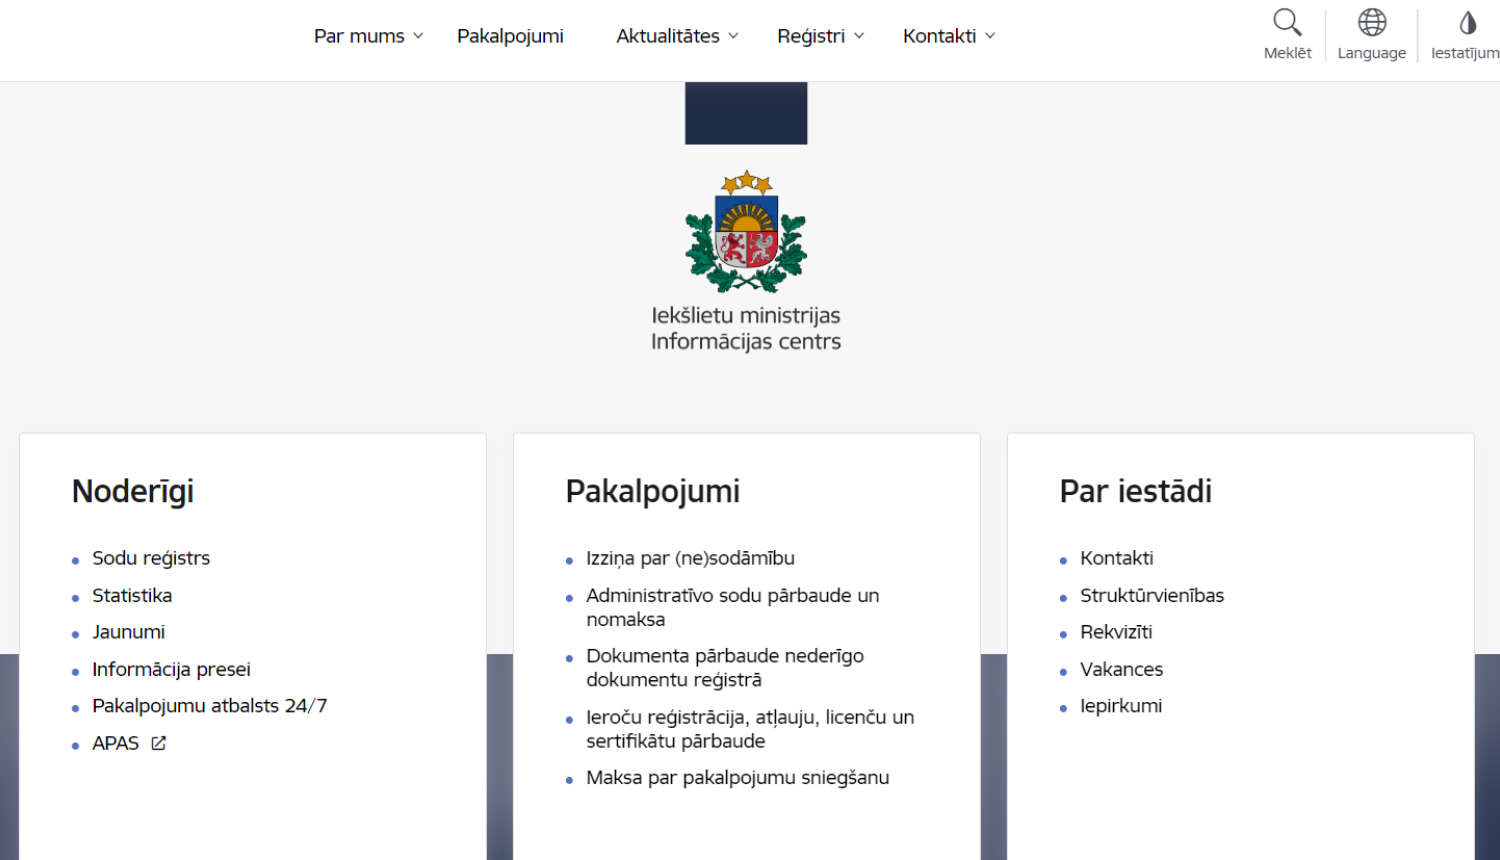
Task: Open the Kontakti top menu
Action: (939, 36)
